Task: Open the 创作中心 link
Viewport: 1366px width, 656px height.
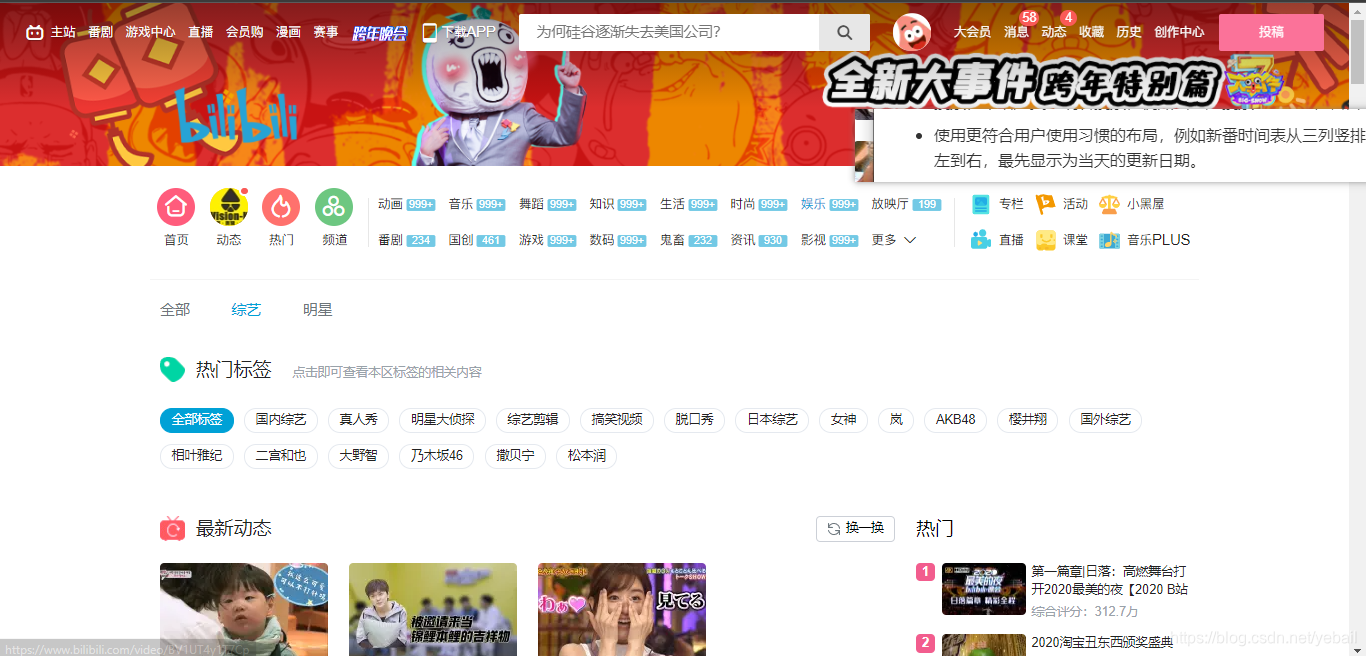Action: click(1179, 32)
